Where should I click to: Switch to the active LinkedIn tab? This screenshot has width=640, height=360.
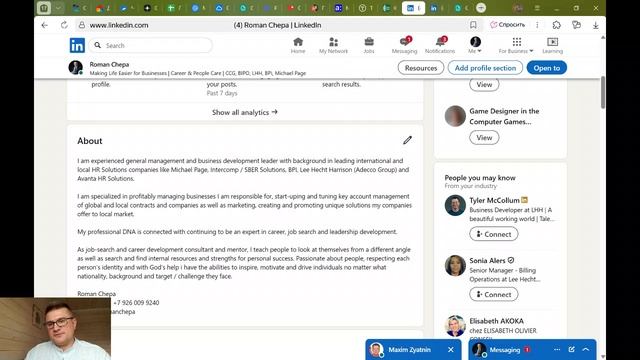[x=413, y=8]
